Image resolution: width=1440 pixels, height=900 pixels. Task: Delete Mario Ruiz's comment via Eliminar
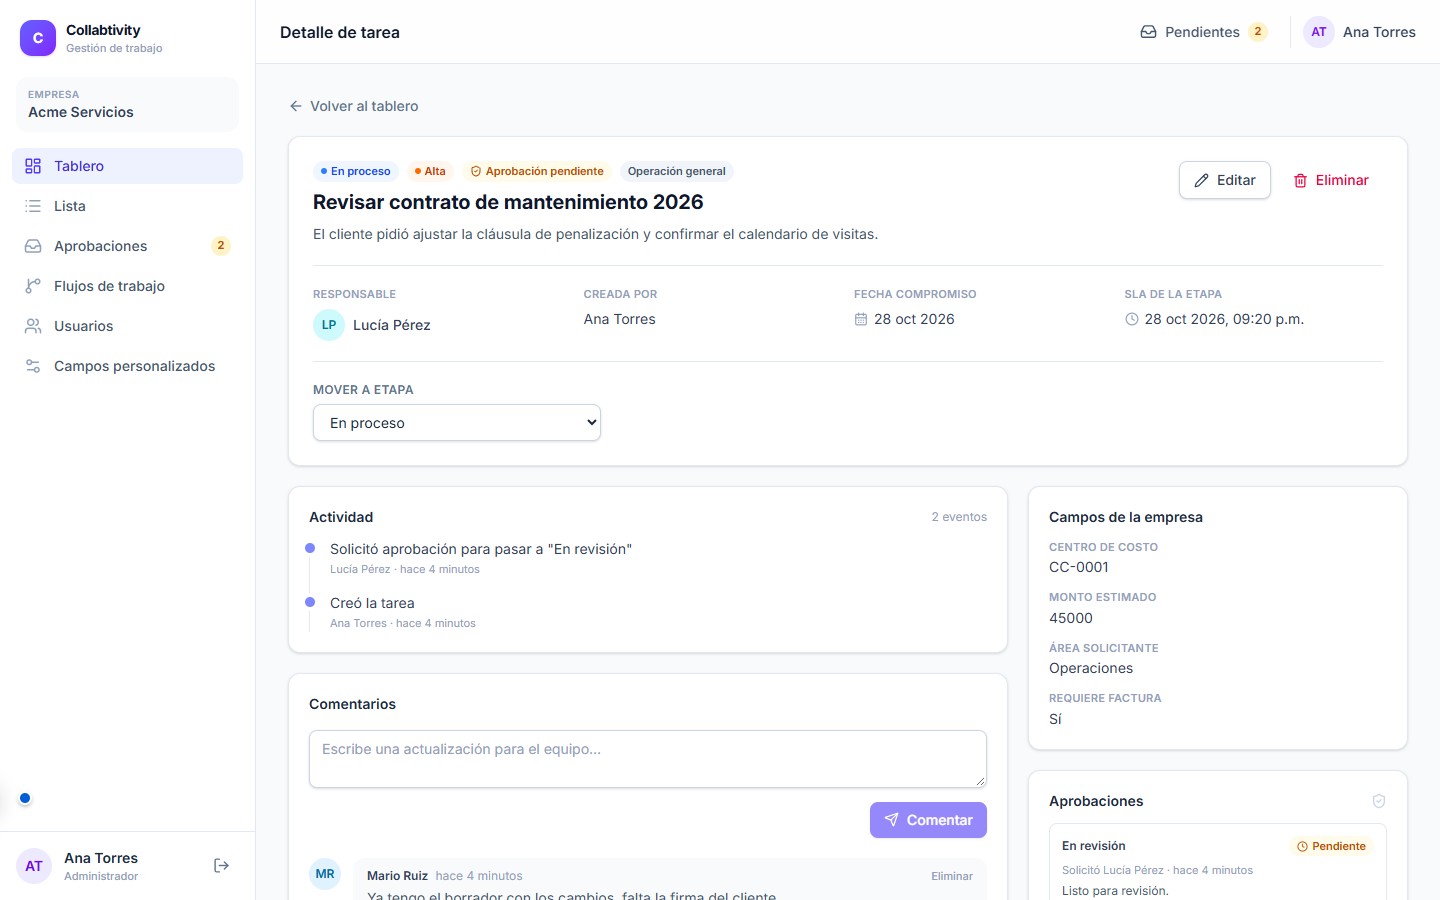[x=952, y=876]
